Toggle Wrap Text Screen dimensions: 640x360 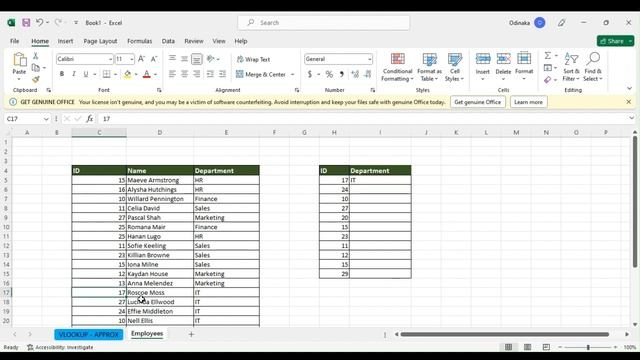click(x=253, y=60)
